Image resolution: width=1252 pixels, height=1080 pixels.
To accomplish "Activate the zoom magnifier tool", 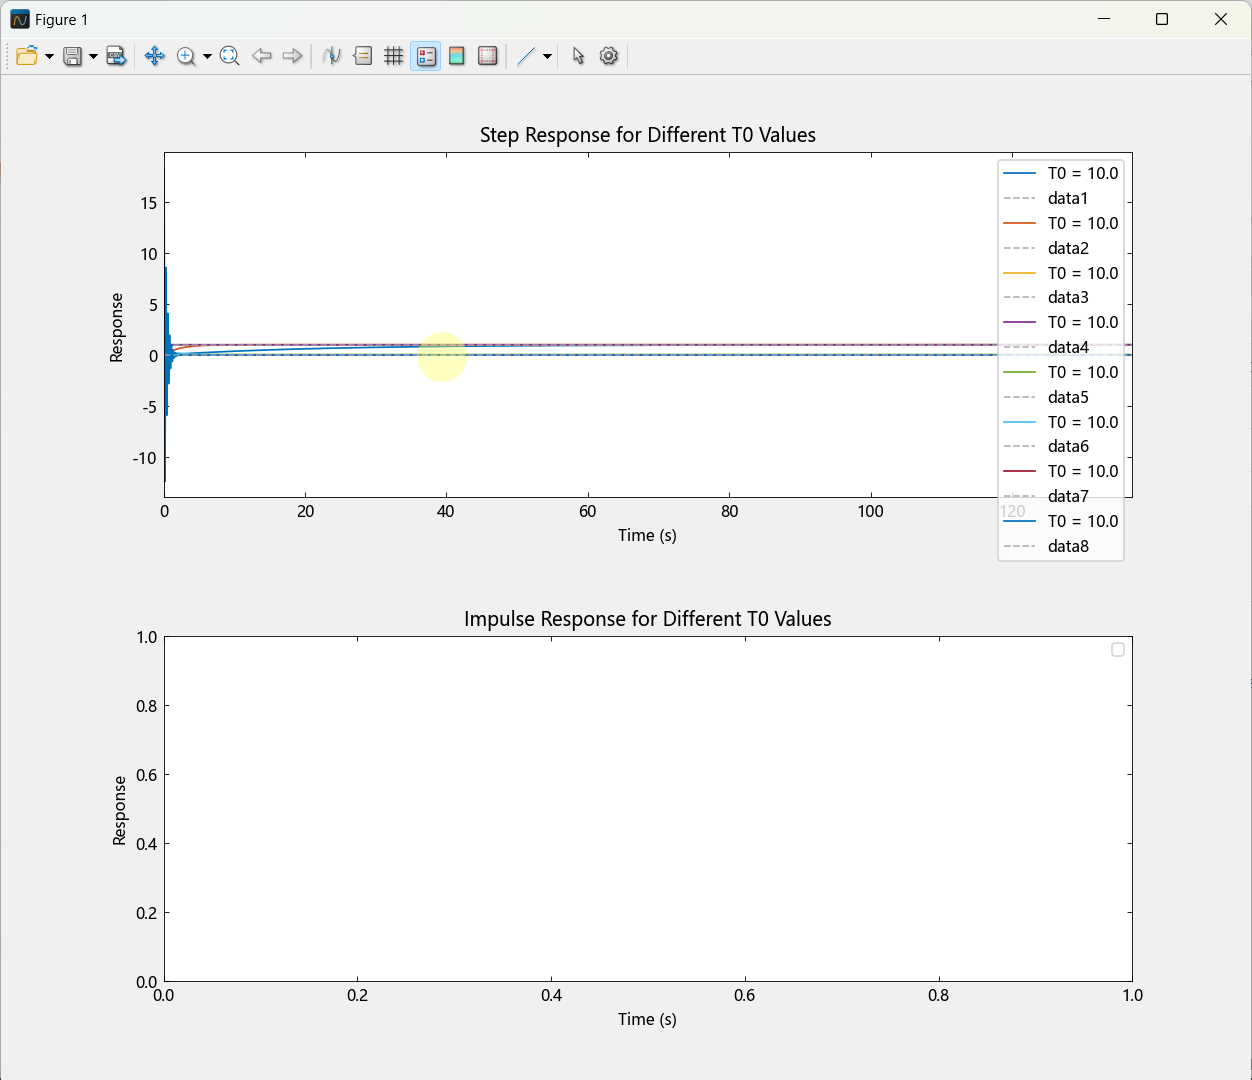I will [x=186, y=56].
